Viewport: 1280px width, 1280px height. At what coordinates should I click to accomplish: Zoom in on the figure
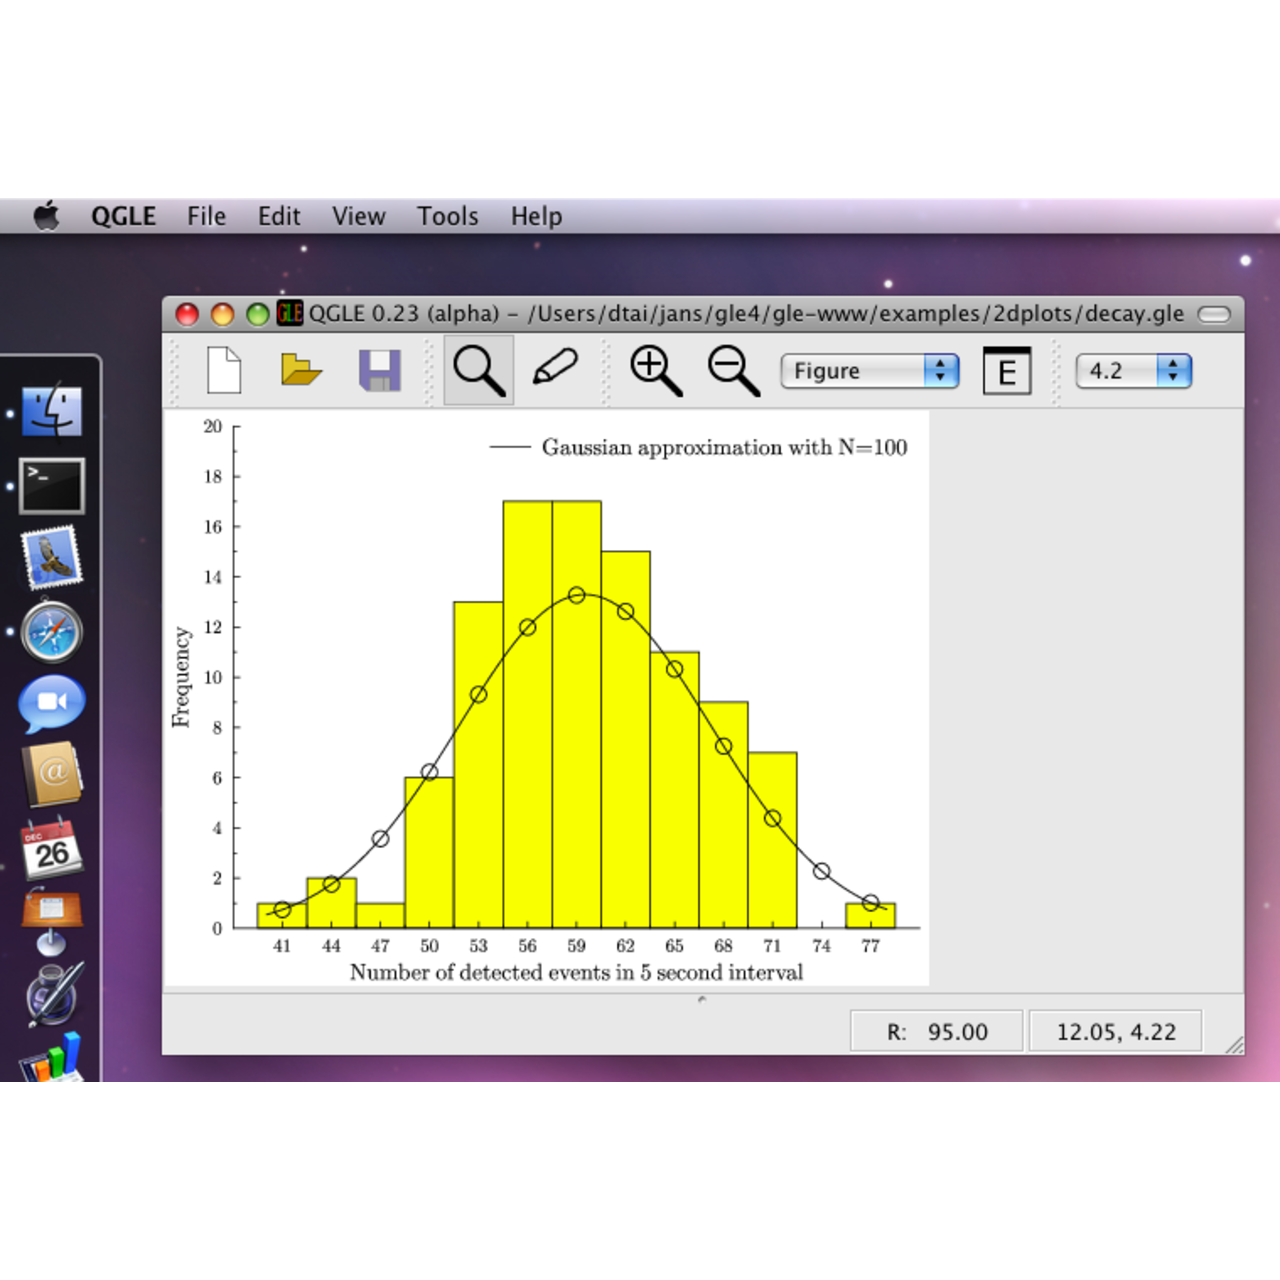point(655,370)
